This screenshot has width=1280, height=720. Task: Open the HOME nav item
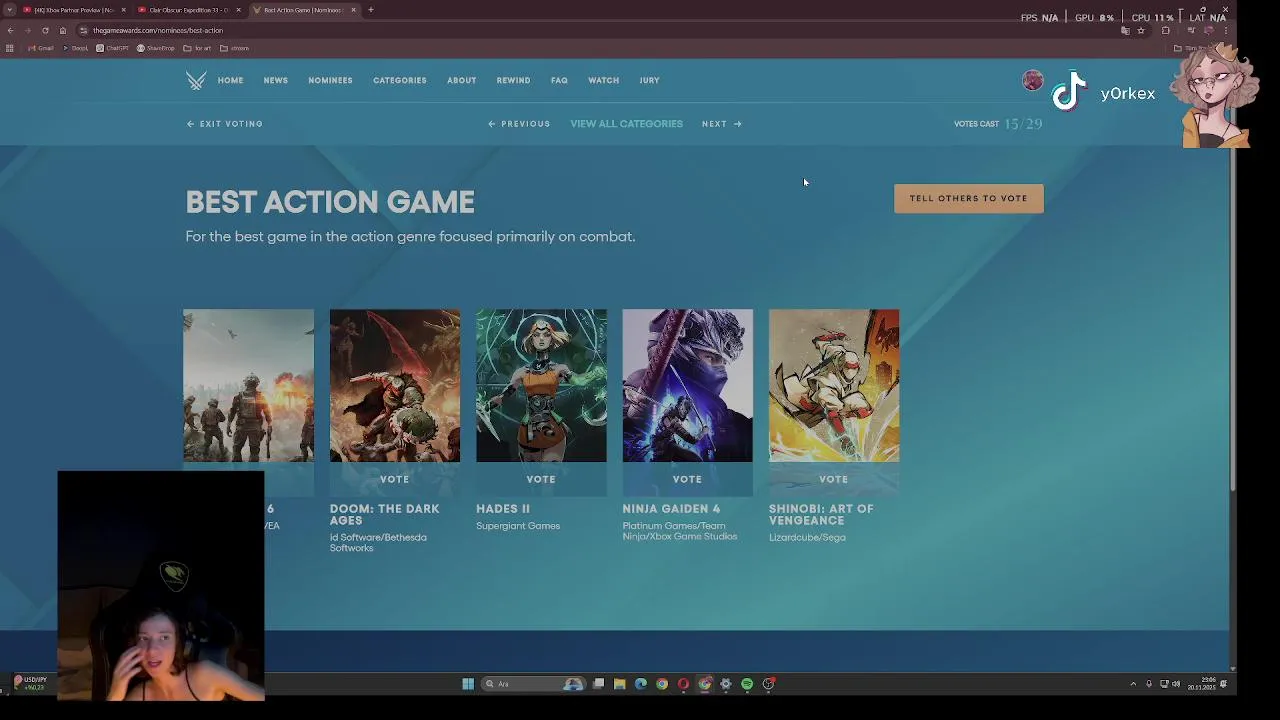coord(230,80)
